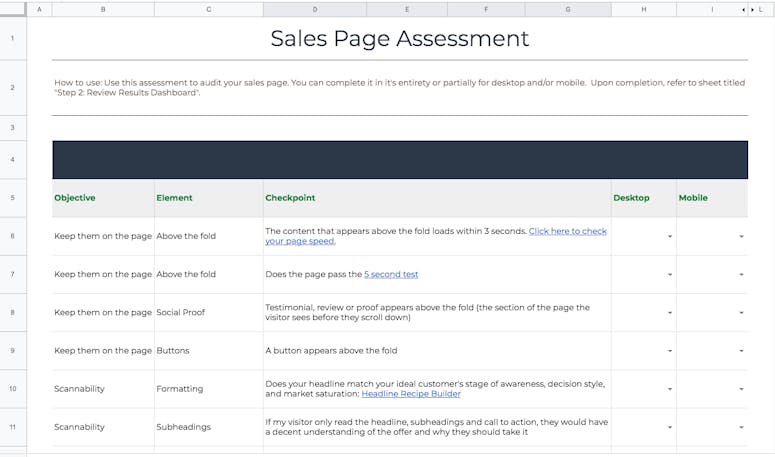Click the 'Mobile' column heading

coord(693,198)
